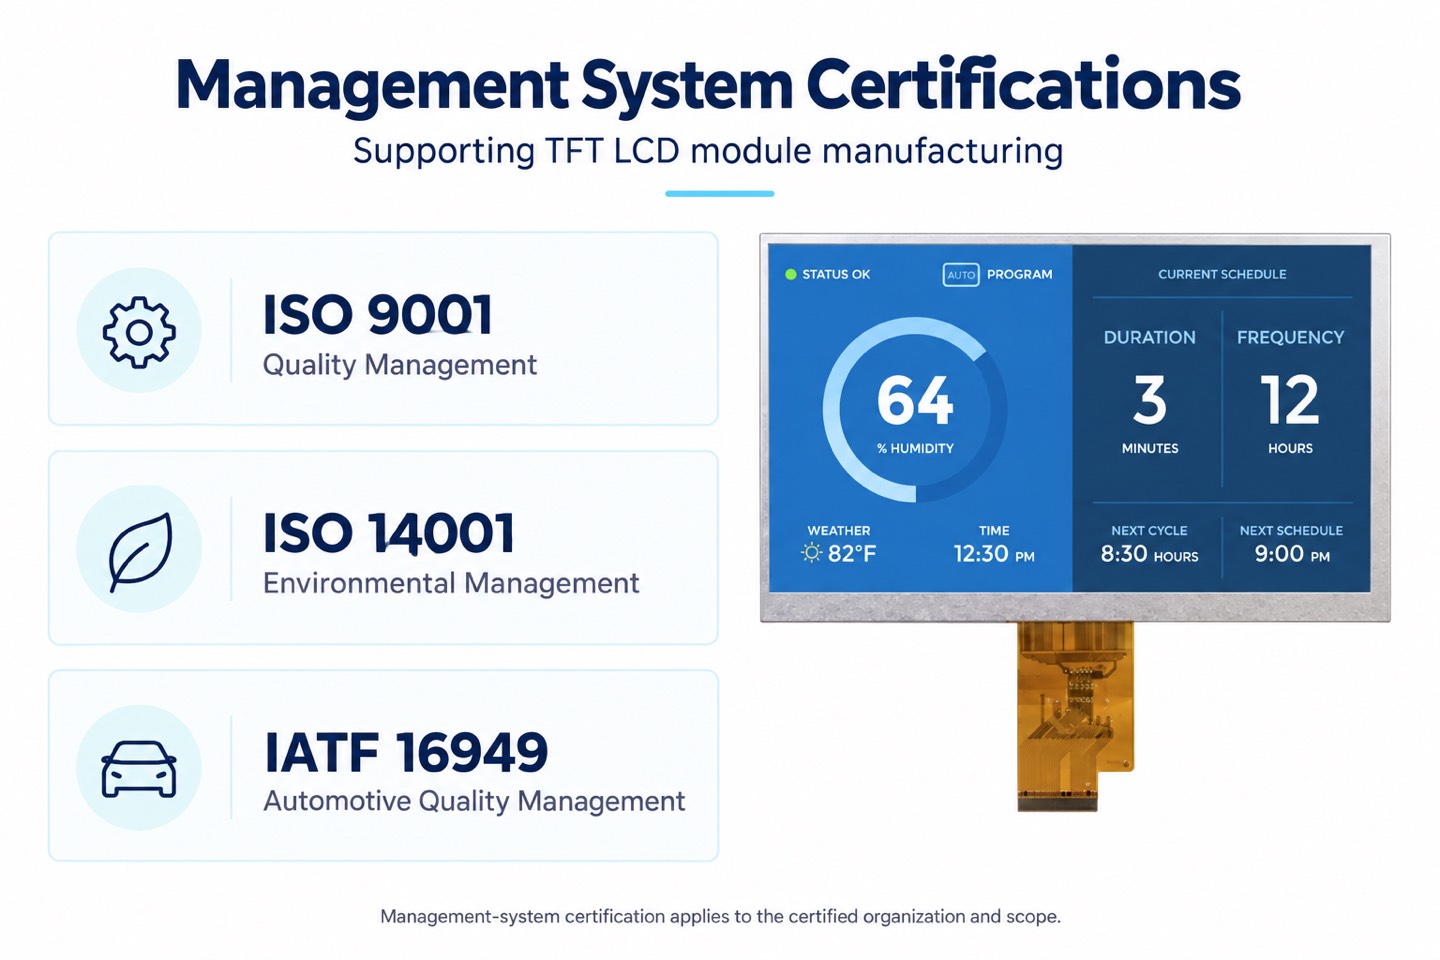Click the 'WEATHER' label
This screenshot has width=1440, height=960.
839,531
